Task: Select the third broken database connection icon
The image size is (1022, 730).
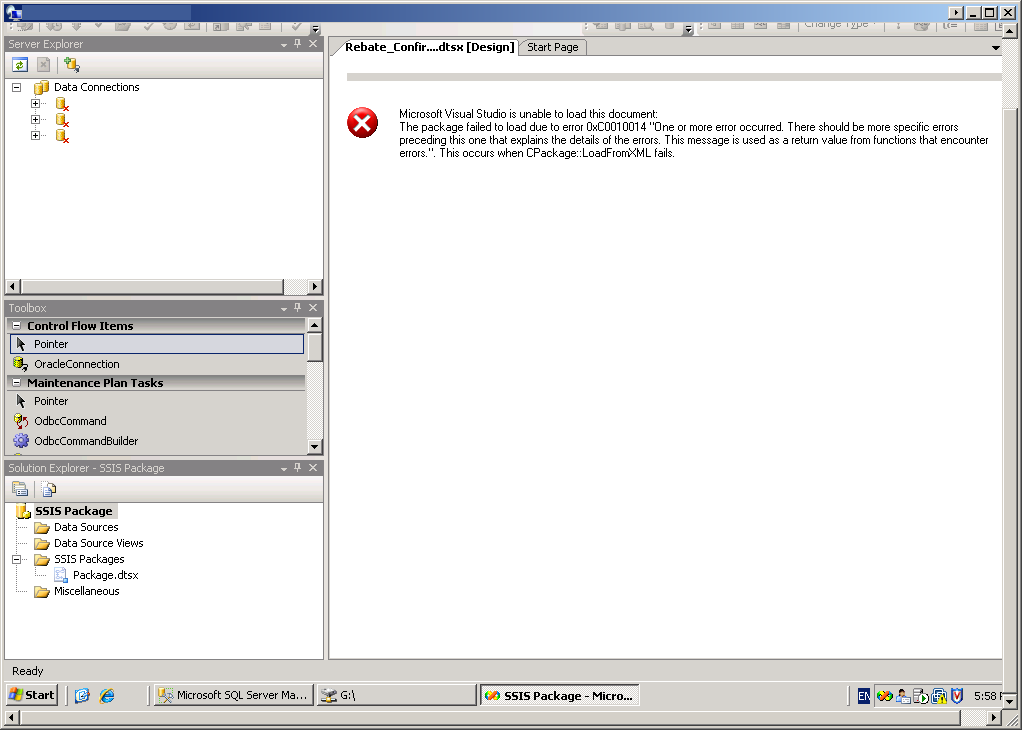Action: coord(62,136)
